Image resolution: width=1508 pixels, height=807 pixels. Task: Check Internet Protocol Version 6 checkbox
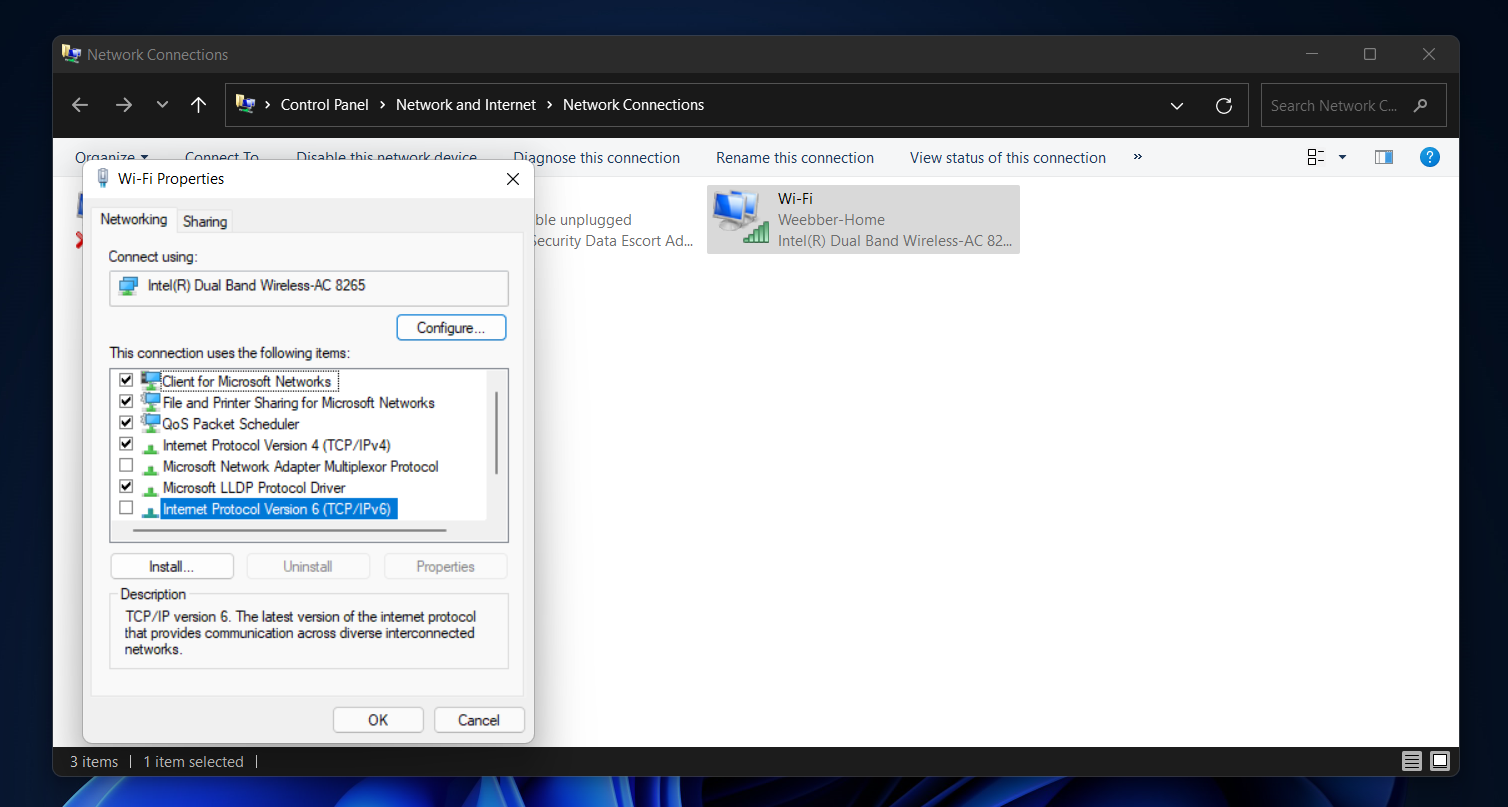(126, 508)
